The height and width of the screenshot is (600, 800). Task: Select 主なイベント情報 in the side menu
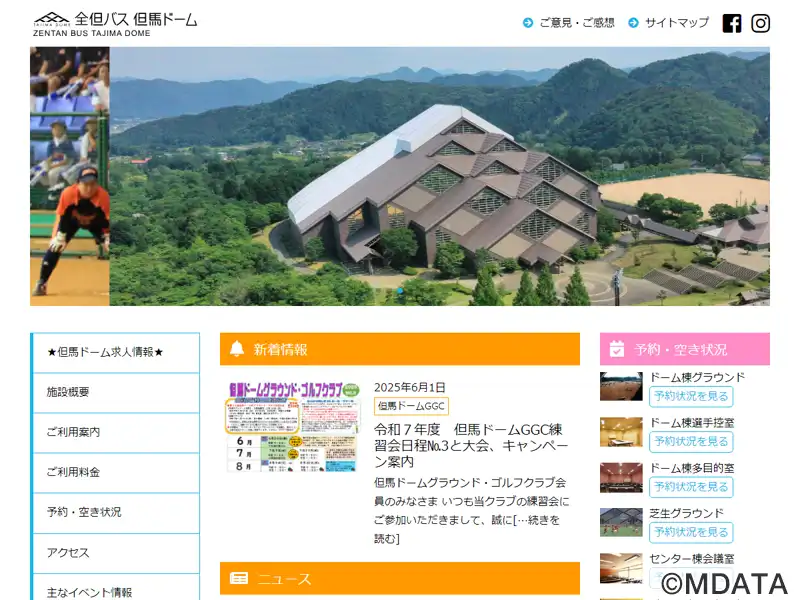click(116, 589)
